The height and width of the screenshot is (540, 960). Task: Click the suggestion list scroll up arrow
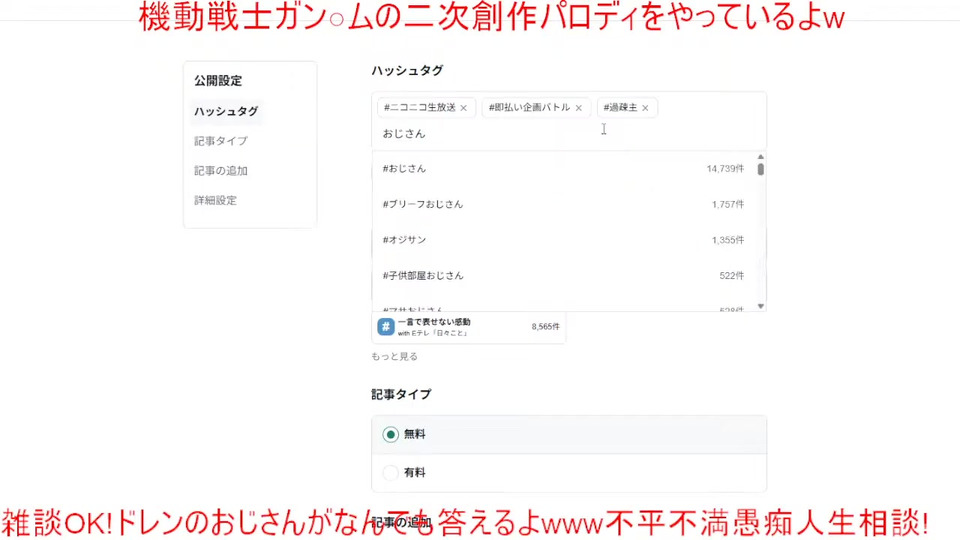[760, 157]
